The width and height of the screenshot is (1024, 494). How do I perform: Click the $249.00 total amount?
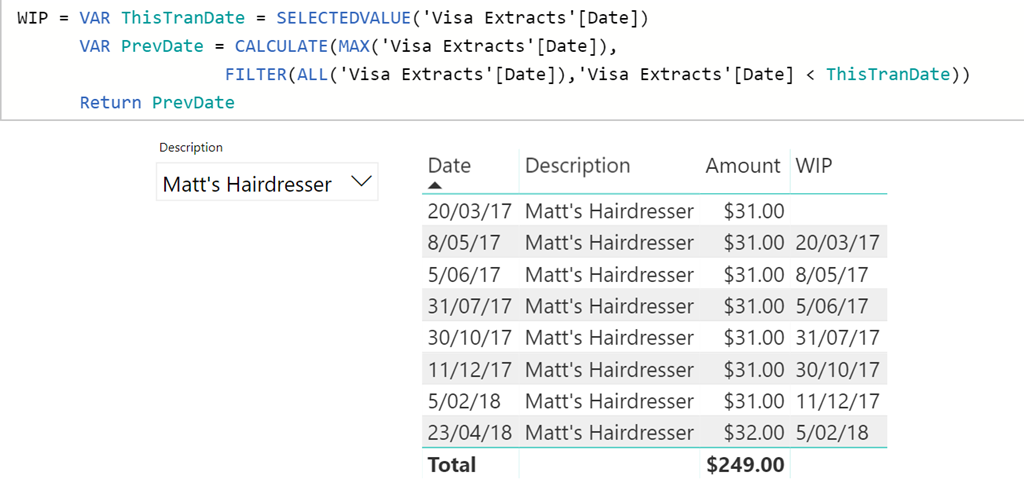[746, 465]
